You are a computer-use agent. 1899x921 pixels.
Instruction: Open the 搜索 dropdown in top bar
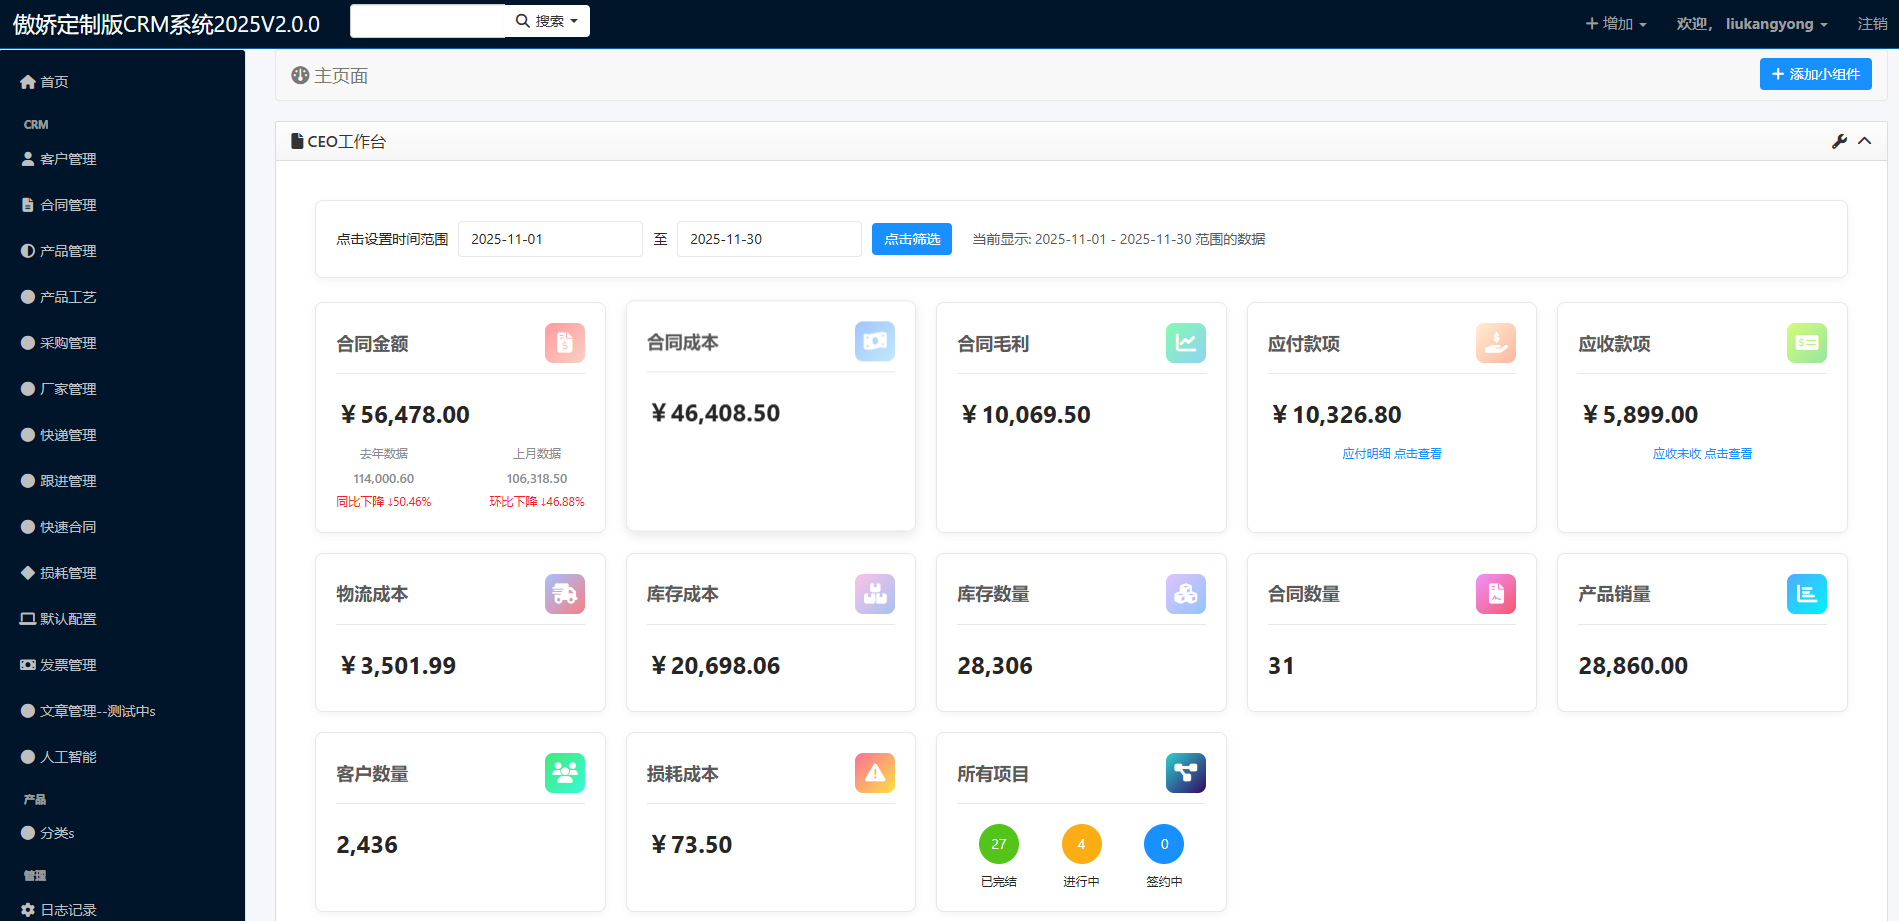point(547,21)
